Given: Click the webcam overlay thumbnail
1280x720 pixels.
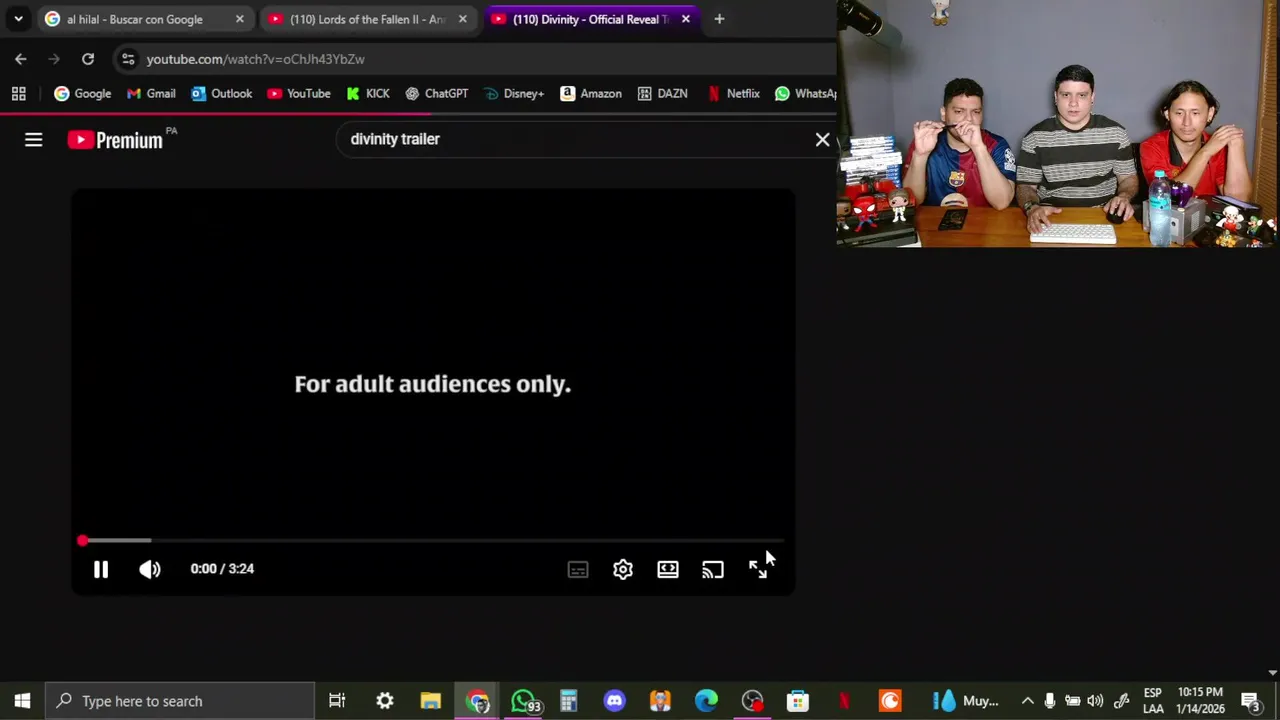Looking at the screenshot, I should (x=1058, y=123).
